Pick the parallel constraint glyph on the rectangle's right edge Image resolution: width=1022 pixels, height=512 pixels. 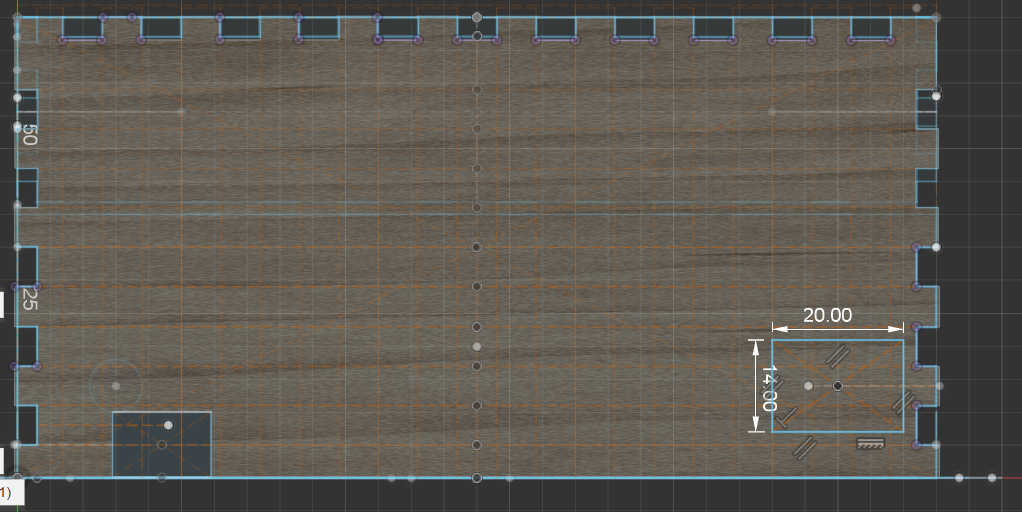[903, 402]
